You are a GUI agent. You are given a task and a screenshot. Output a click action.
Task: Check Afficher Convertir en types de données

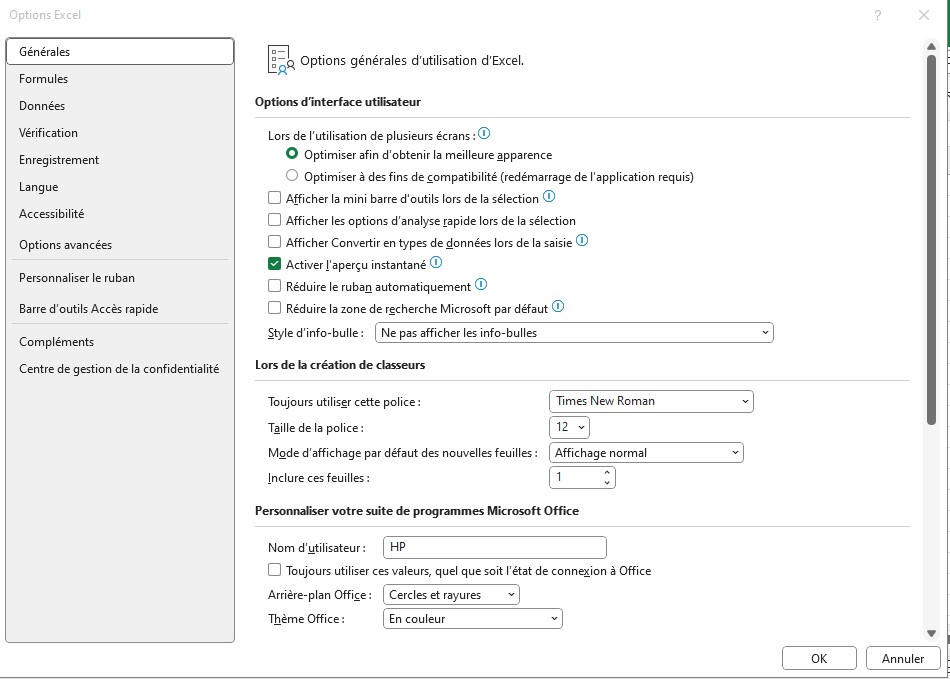[274, 242]
